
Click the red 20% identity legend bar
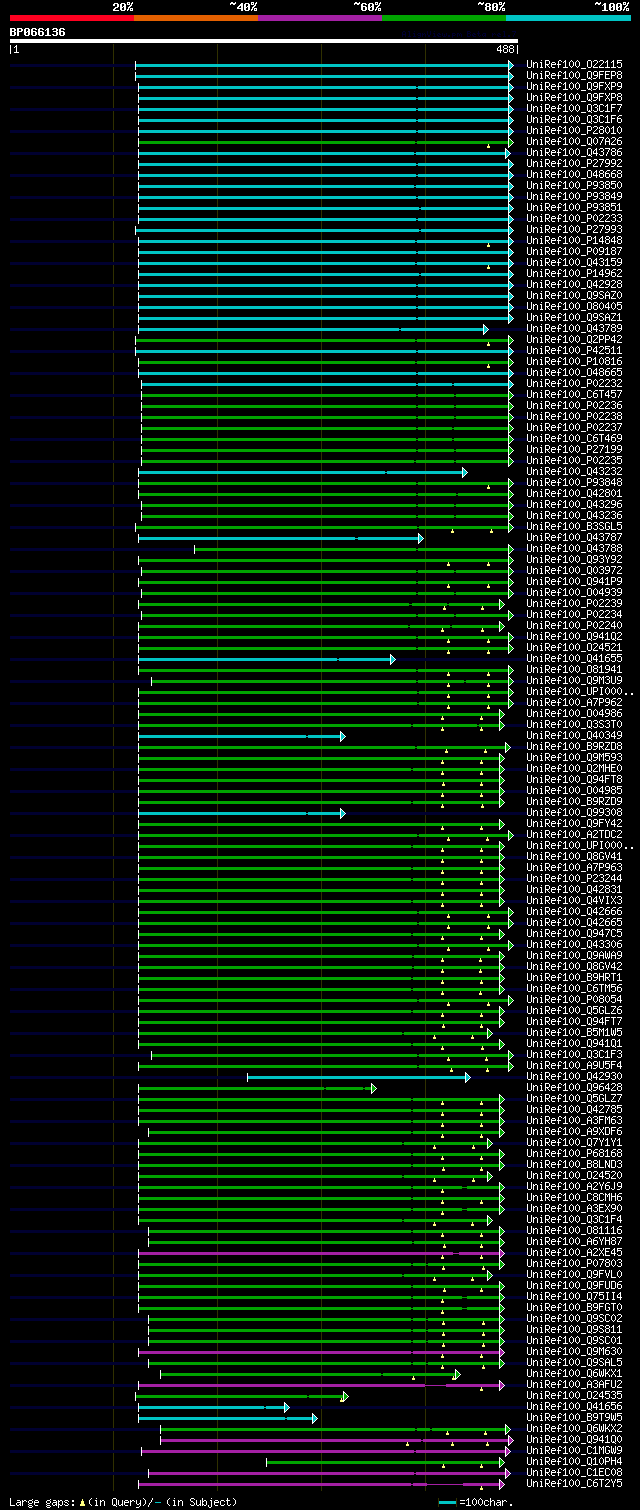(72, 18)
